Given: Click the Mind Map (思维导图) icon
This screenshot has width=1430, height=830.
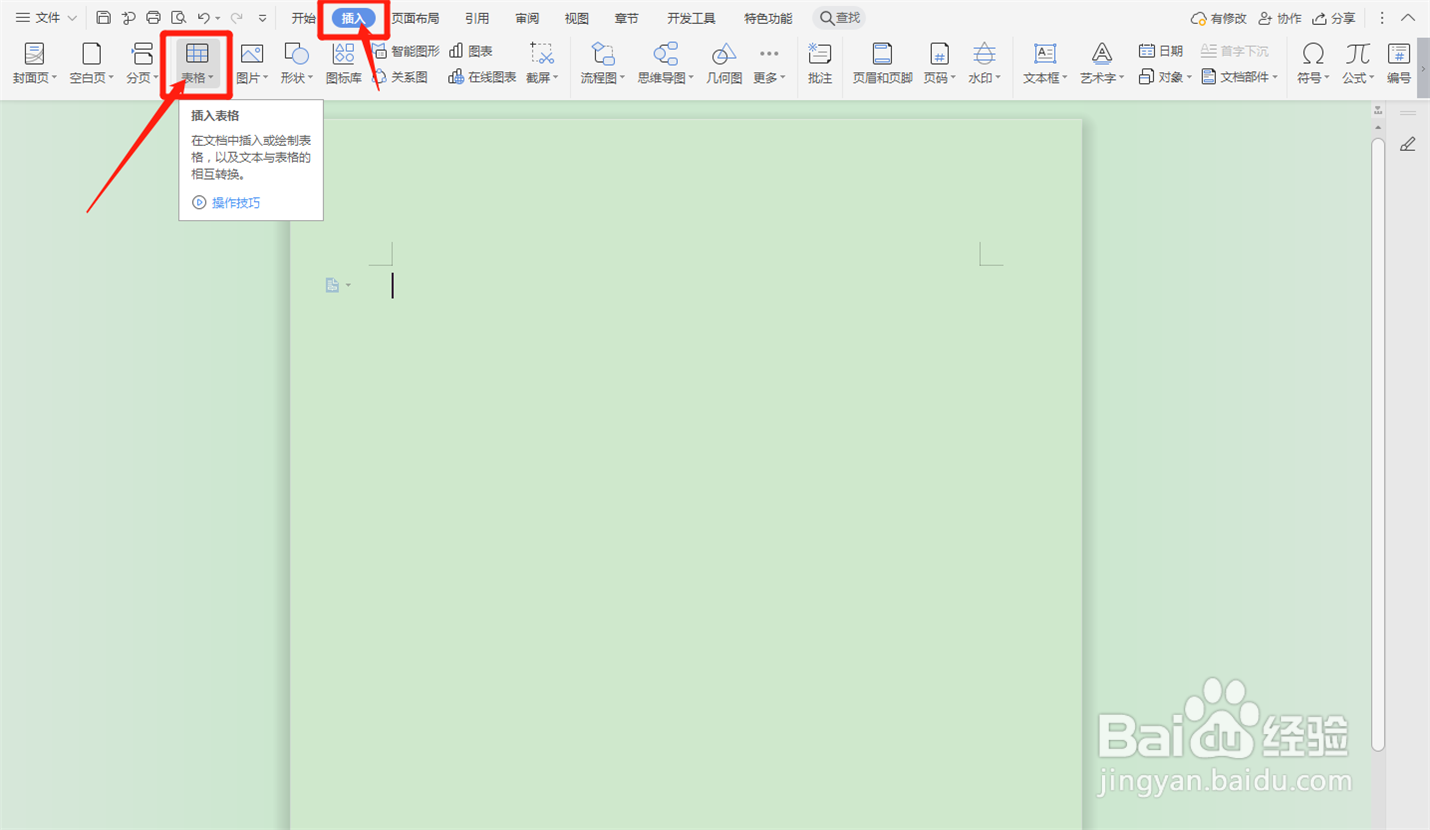Looking at the screenshot, I should click(665, 54).
